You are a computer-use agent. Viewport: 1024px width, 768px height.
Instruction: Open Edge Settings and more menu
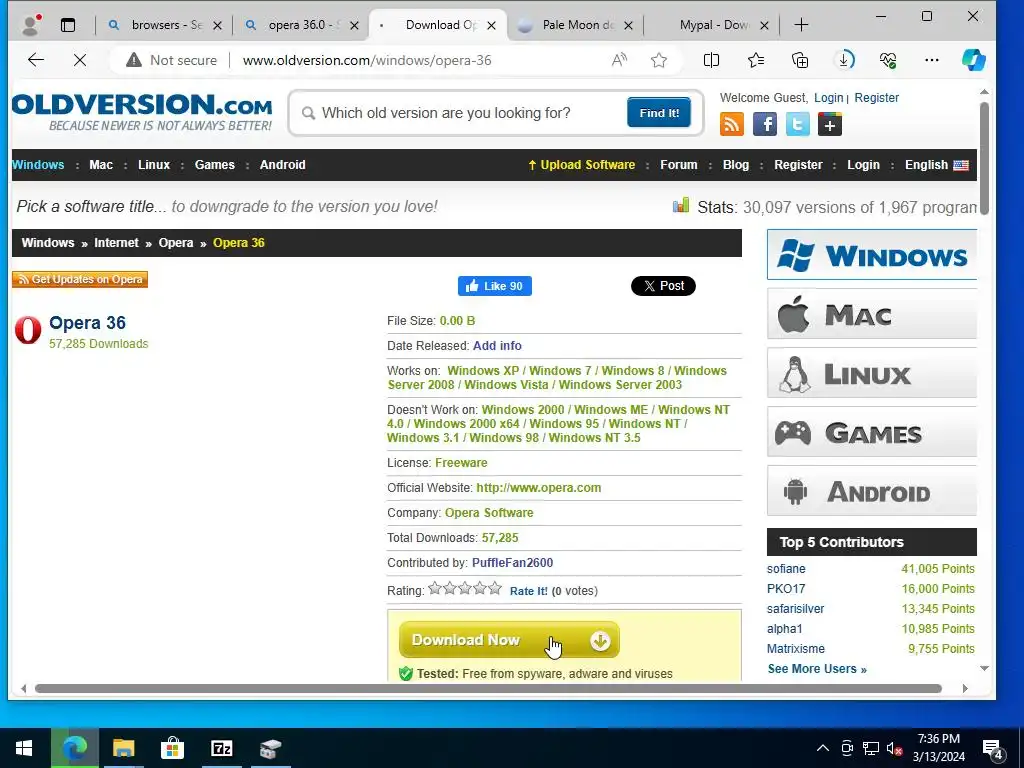click(x=932, y=60)
